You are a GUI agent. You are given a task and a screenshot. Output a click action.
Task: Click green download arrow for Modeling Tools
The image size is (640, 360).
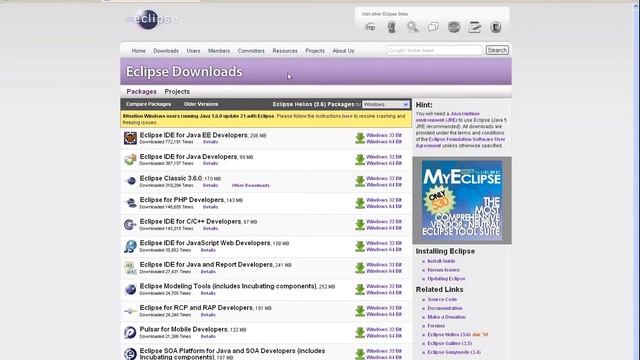[x=360, y=289]
